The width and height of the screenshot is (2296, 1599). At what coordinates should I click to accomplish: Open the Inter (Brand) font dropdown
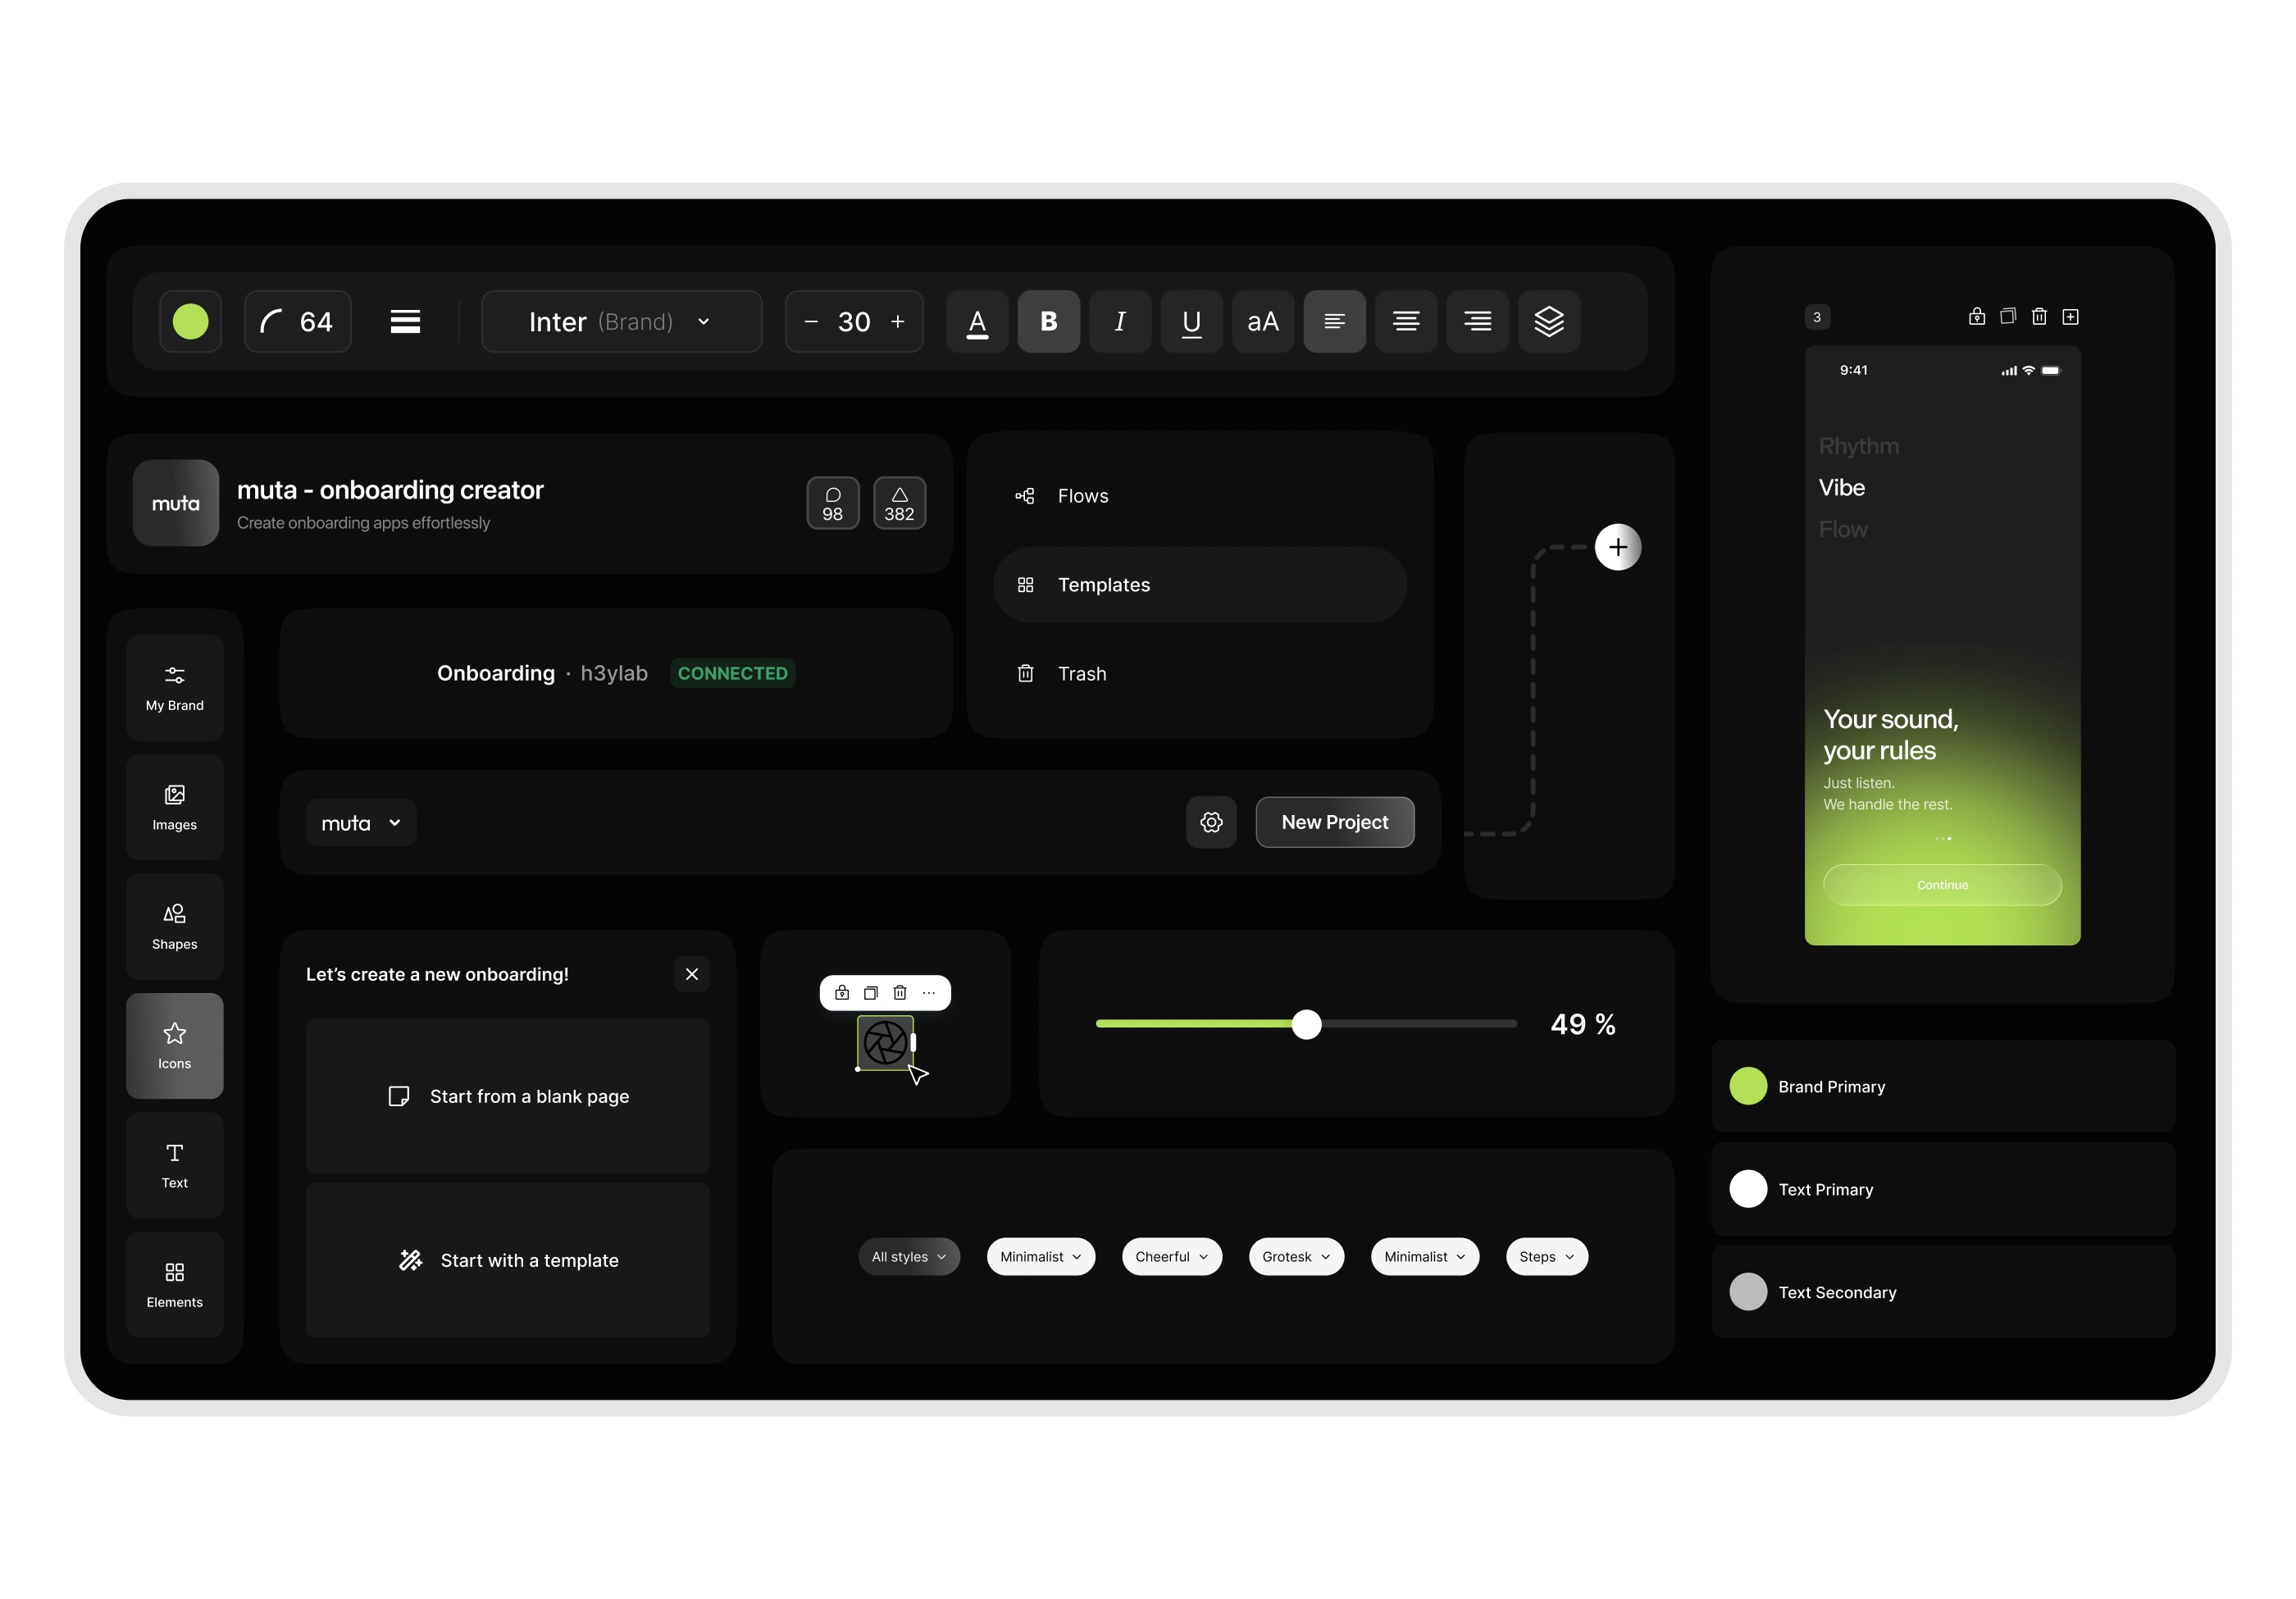click(621, 321)
